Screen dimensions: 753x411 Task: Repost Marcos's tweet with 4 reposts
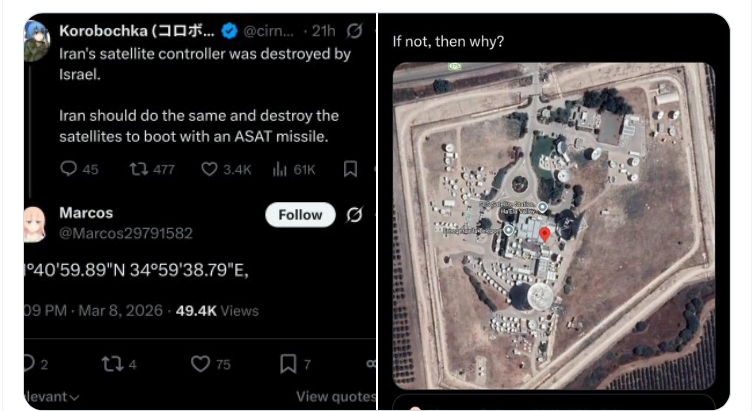[111, 364]
